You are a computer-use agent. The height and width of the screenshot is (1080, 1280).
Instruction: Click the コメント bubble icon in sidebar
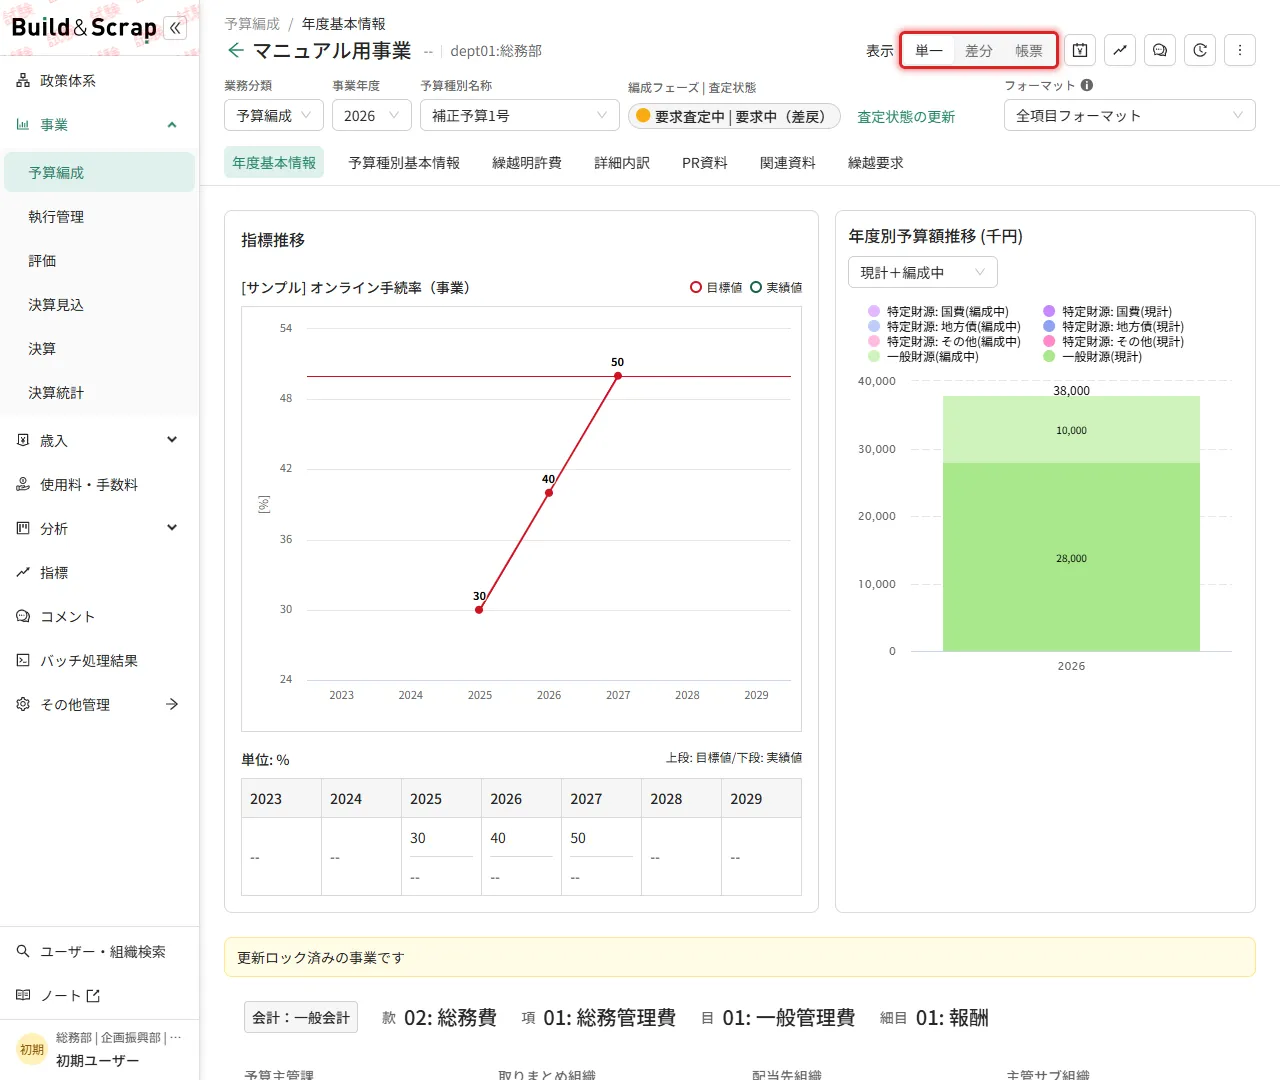click(23, 616)
